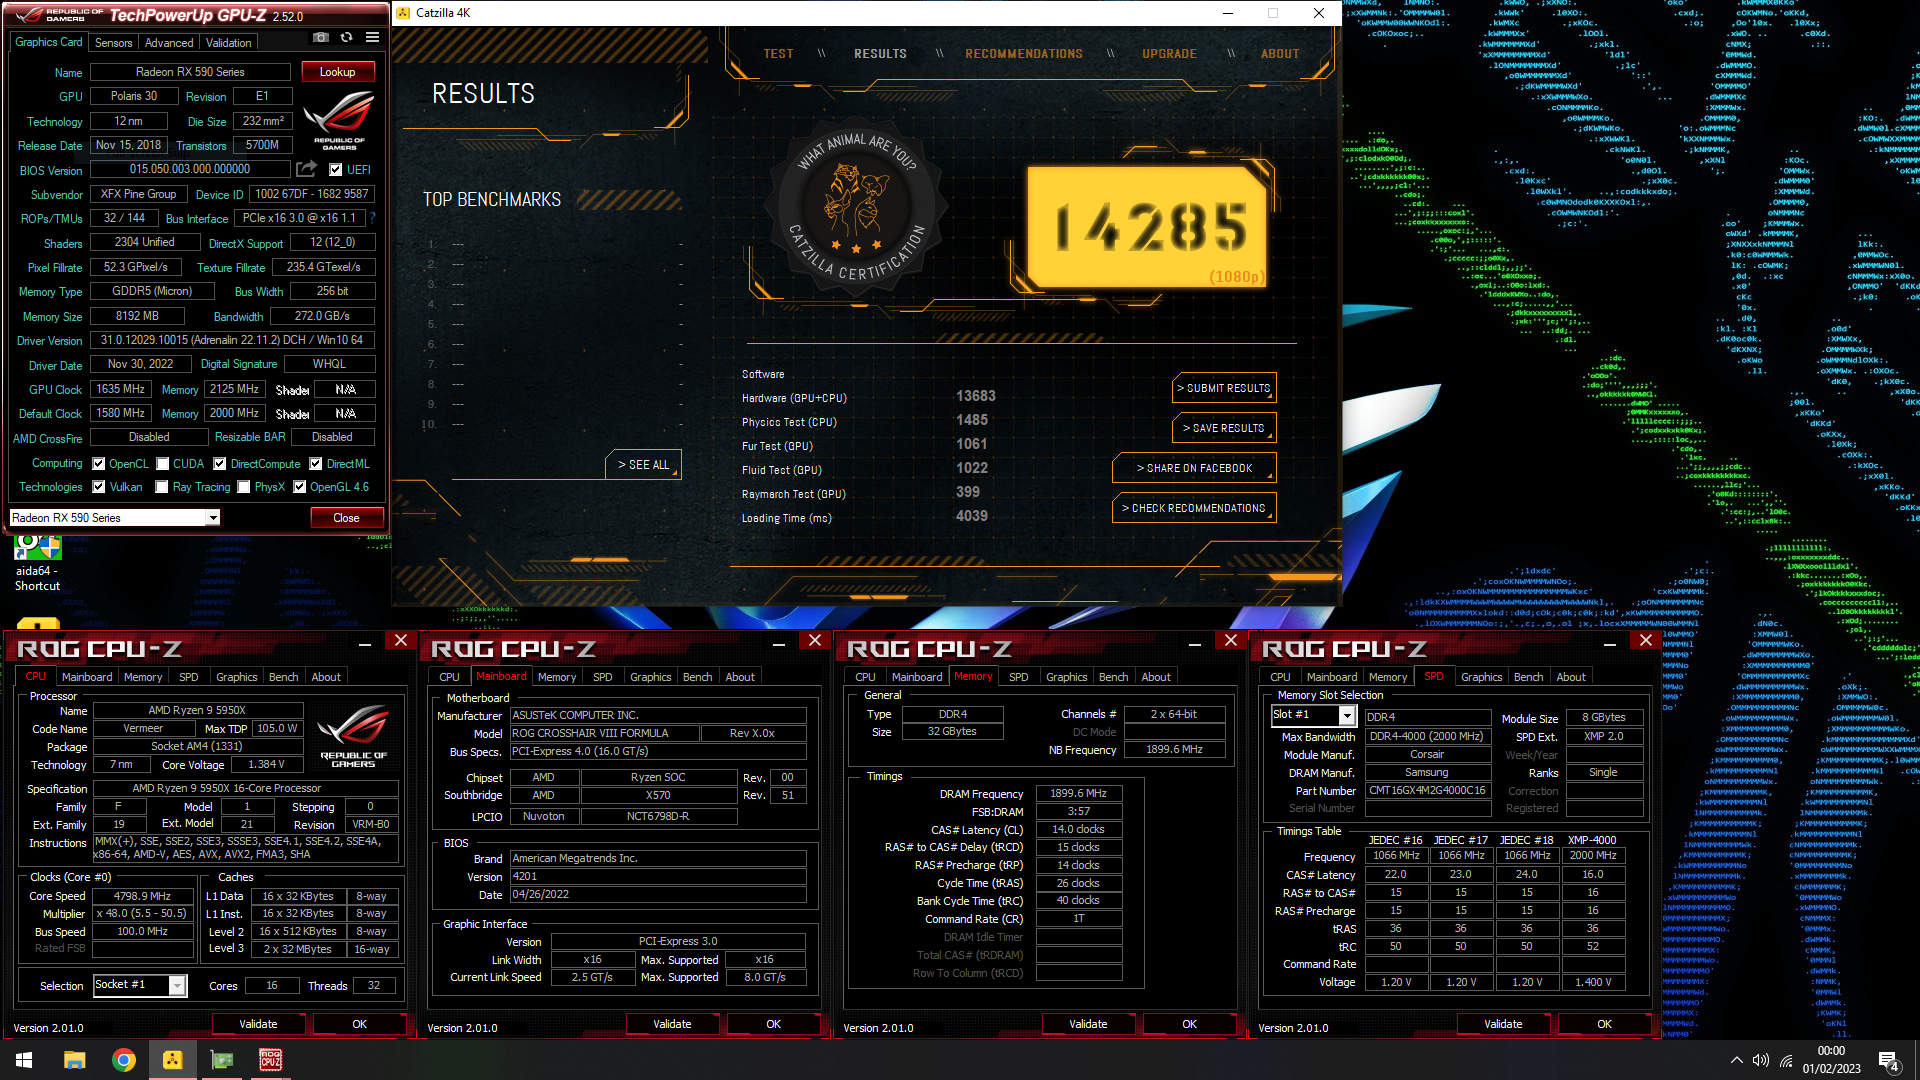Switch to the Validation tab in GPU-Z
Image resolution: width=1920 pixels, height=1080 pixels.
[x=229, y=43]
